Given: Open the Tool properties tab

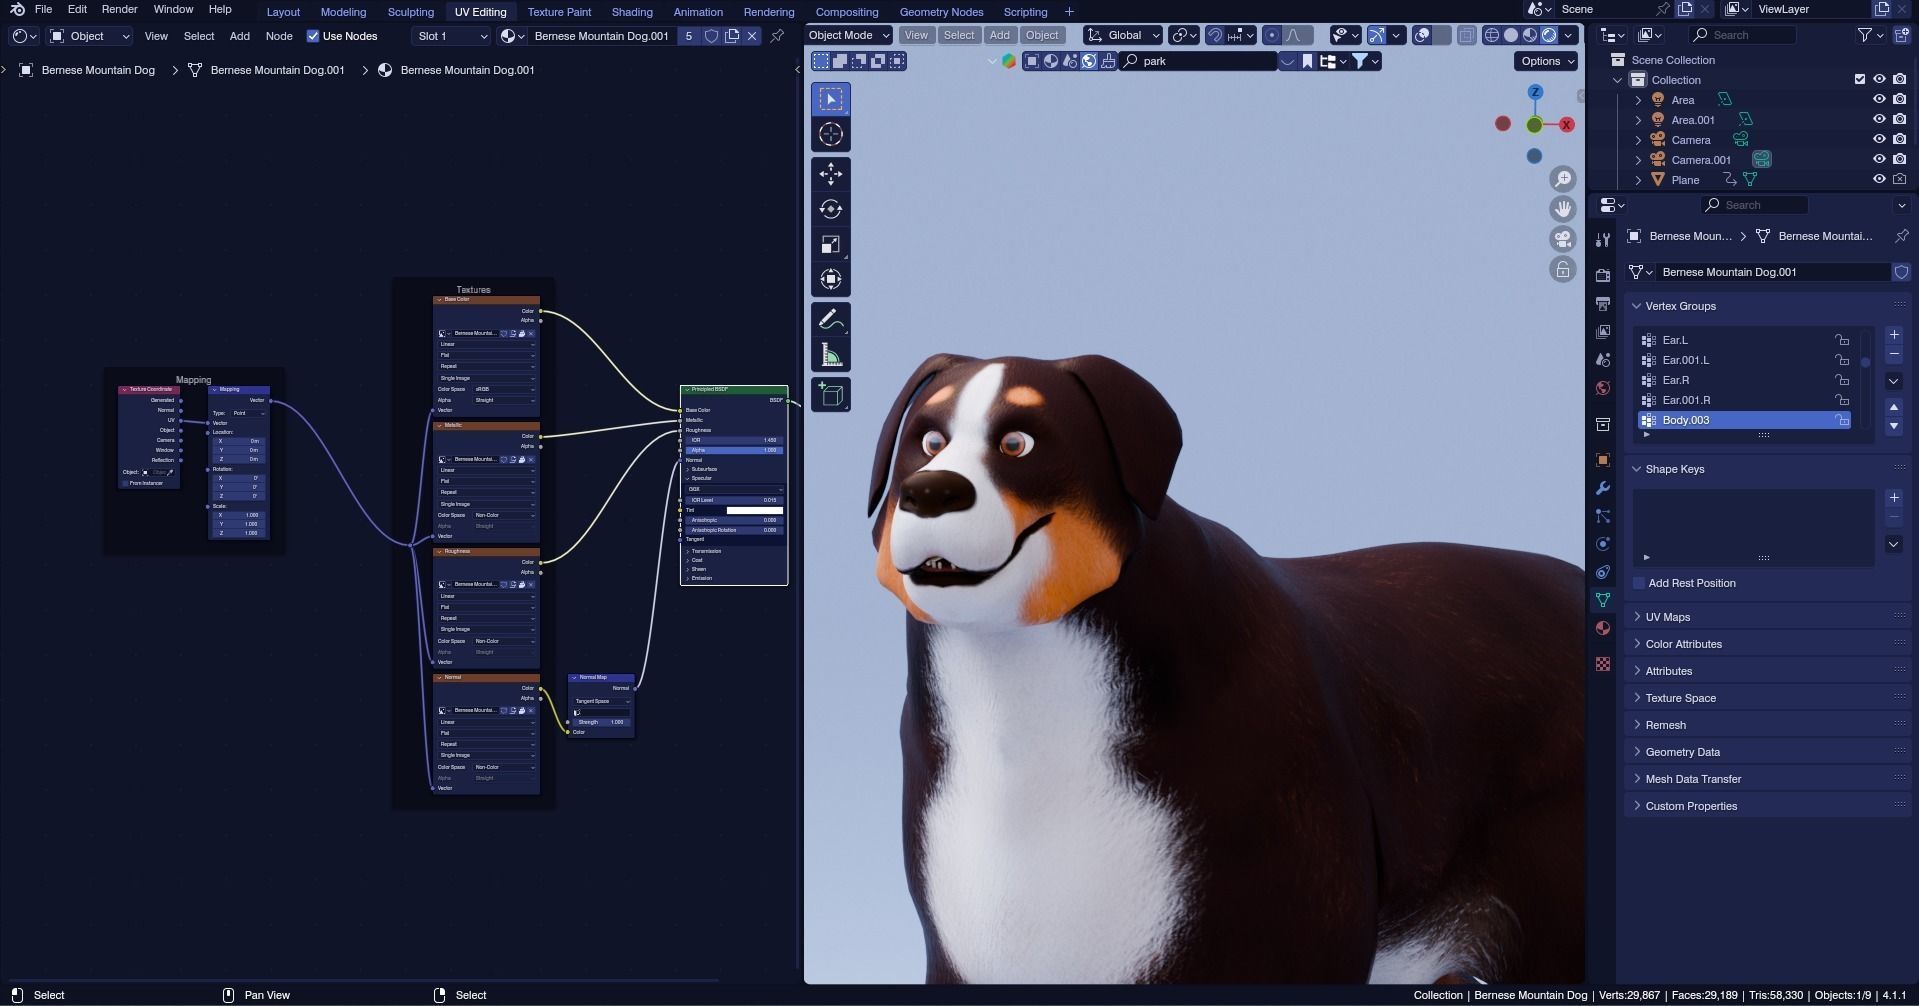Looking at the screenshot, I should [1603, 240].
